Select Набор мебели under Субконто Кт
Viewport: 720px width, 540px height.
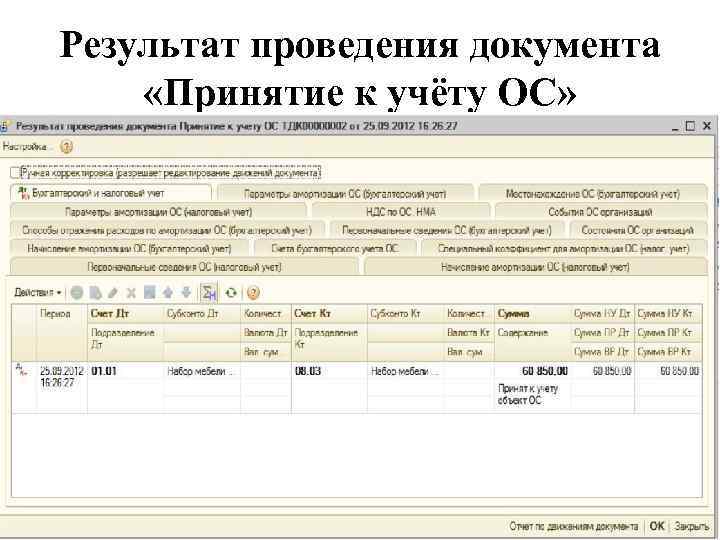405,371
